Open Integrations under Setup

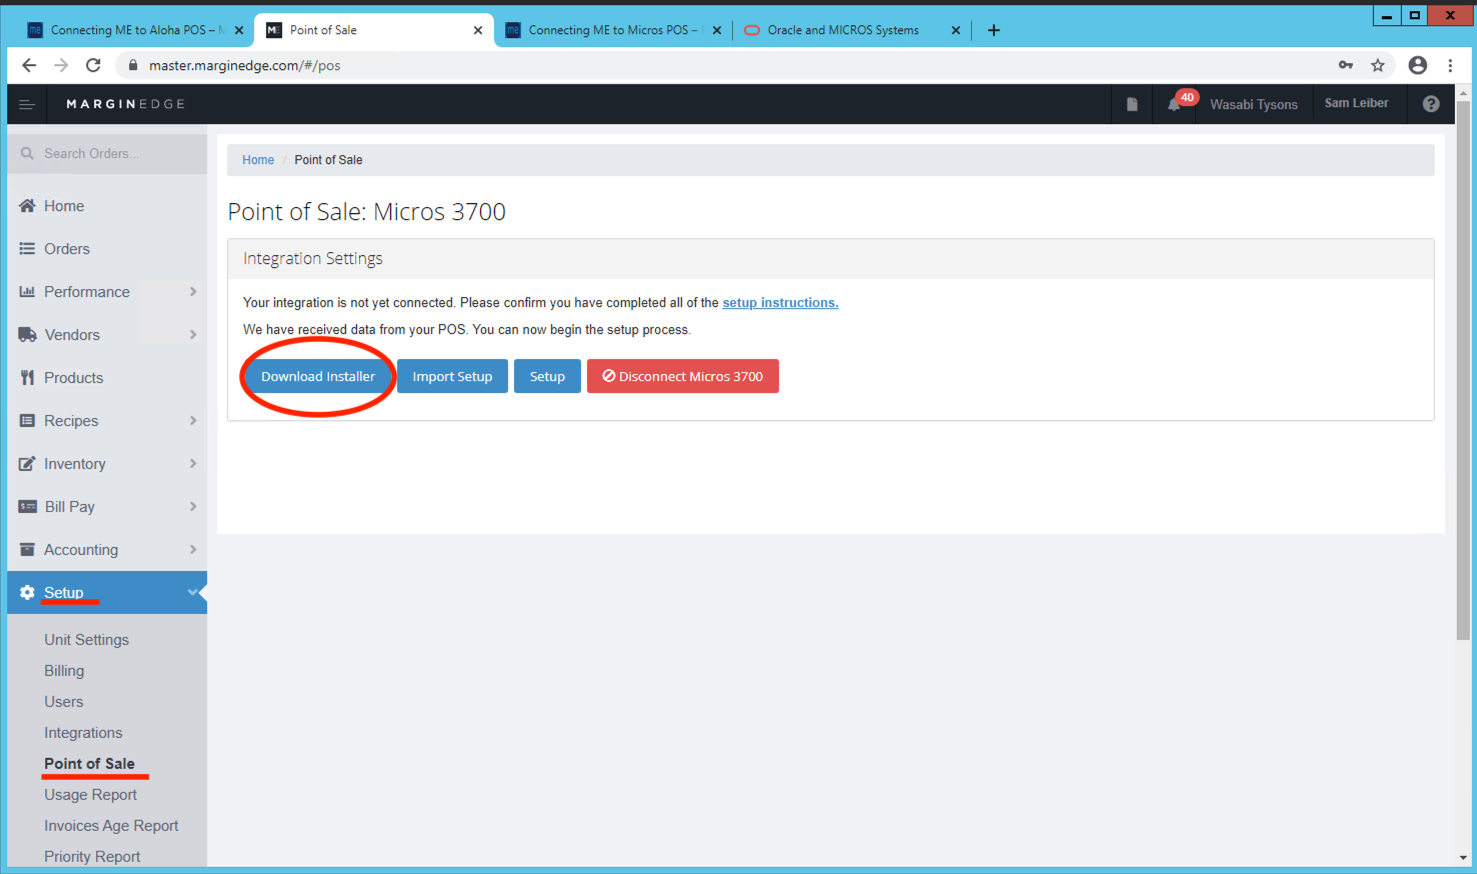pyautogui.click(x=83, y=733)
